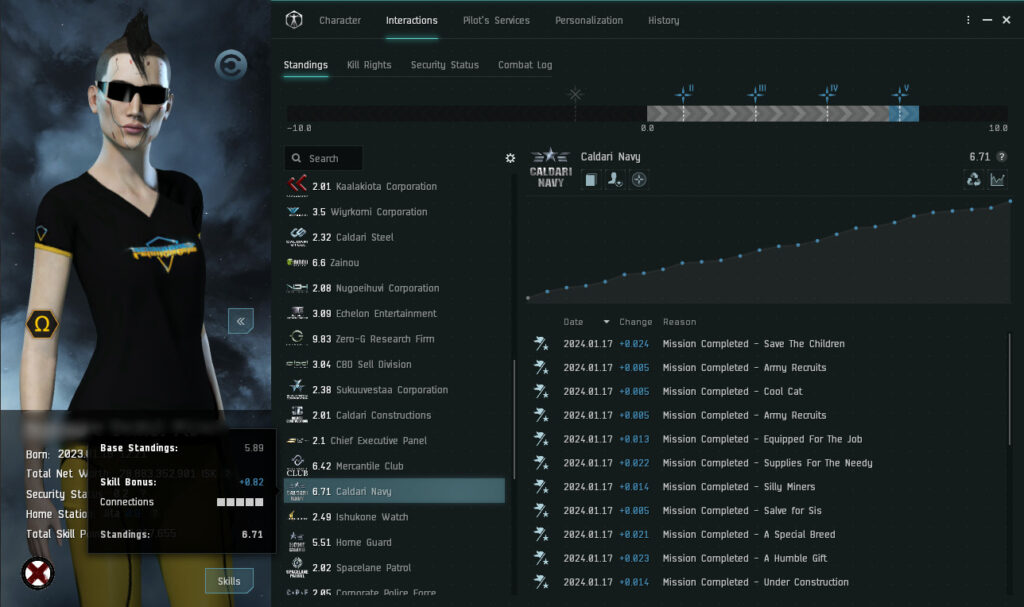Viewport: 1024px width, 607px height.
Task: Select the Caldari Navy standings entry
Action: [x=394, y=491]
